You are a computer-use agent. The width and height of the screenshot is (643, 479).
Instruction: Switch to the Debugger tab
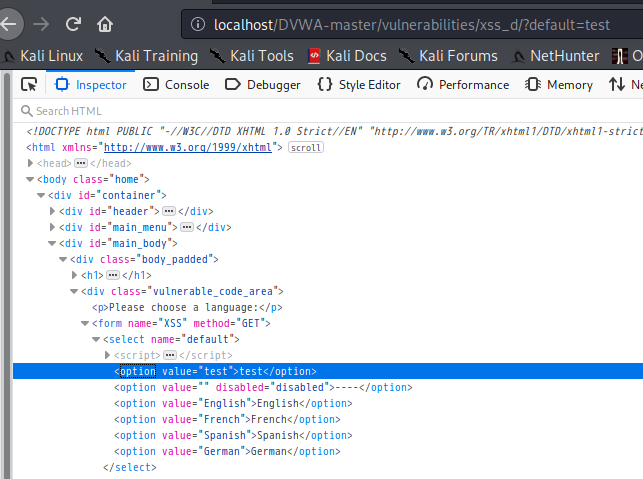pyautogui.click(x=262, y=84)
